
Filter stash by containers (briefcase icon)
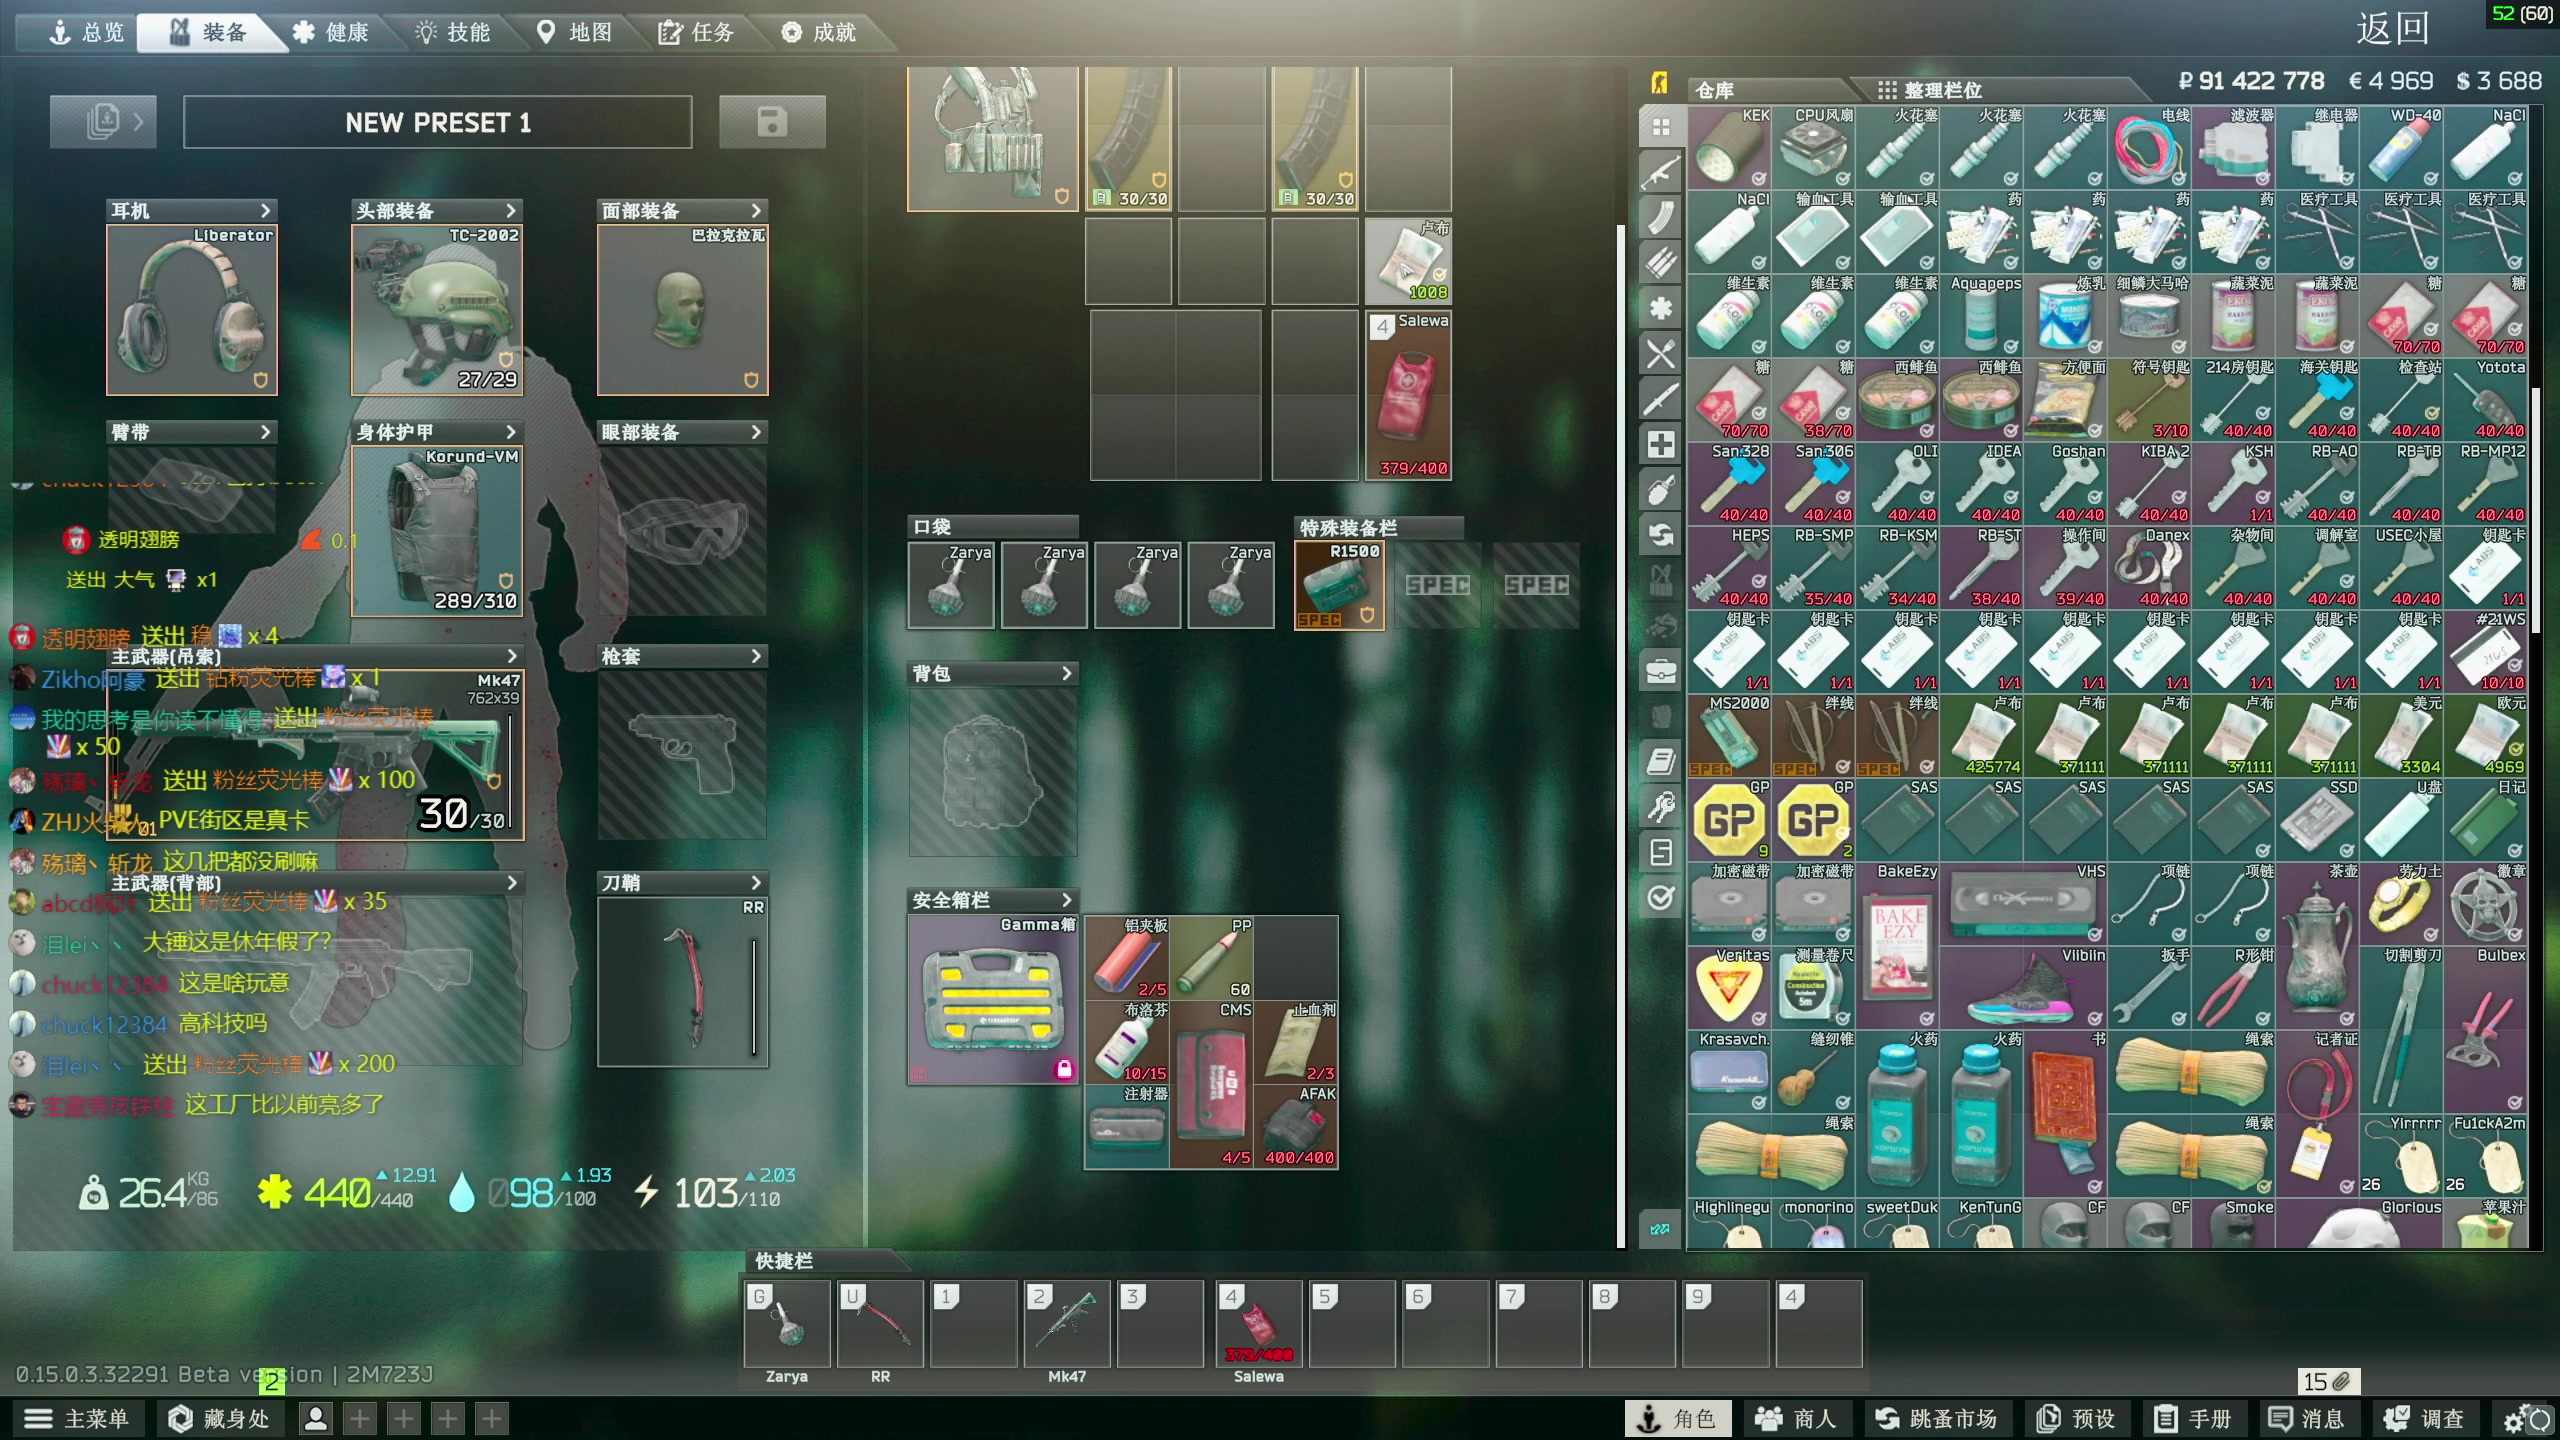click(1661, 671)
